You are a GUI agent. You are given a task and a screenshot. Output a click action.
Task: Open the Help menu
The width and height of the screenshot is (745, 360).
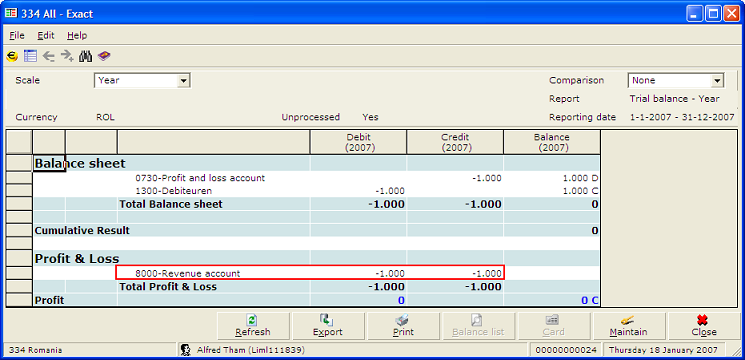77,36
